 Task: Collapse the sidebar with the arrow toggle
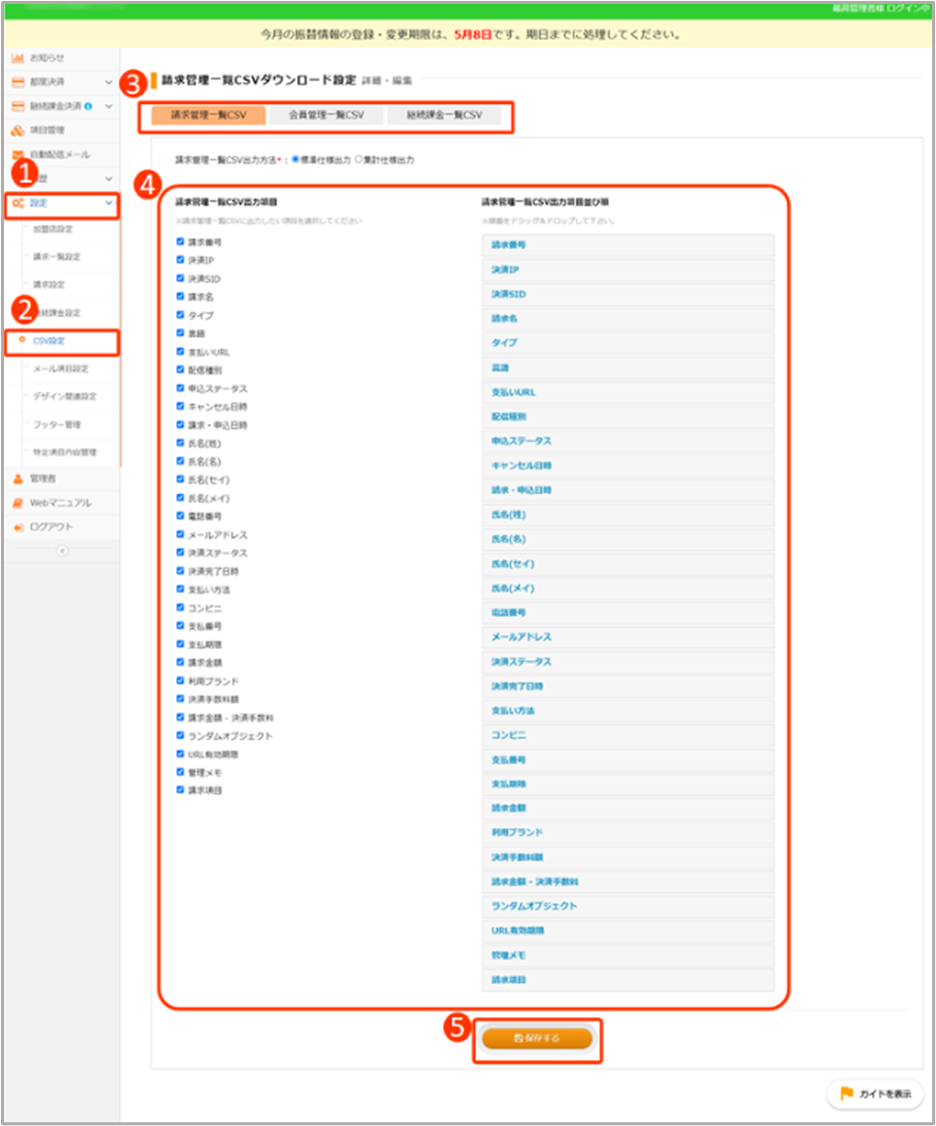61,551
